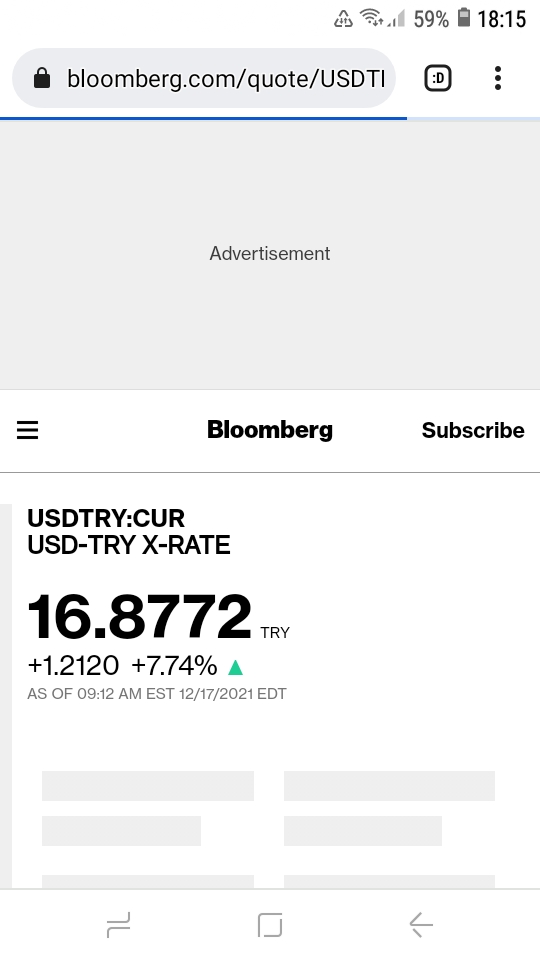Tap the Advertisement banner placeholder
The image size is (540, 960).
pyautogui.click(x=270, y=254)
